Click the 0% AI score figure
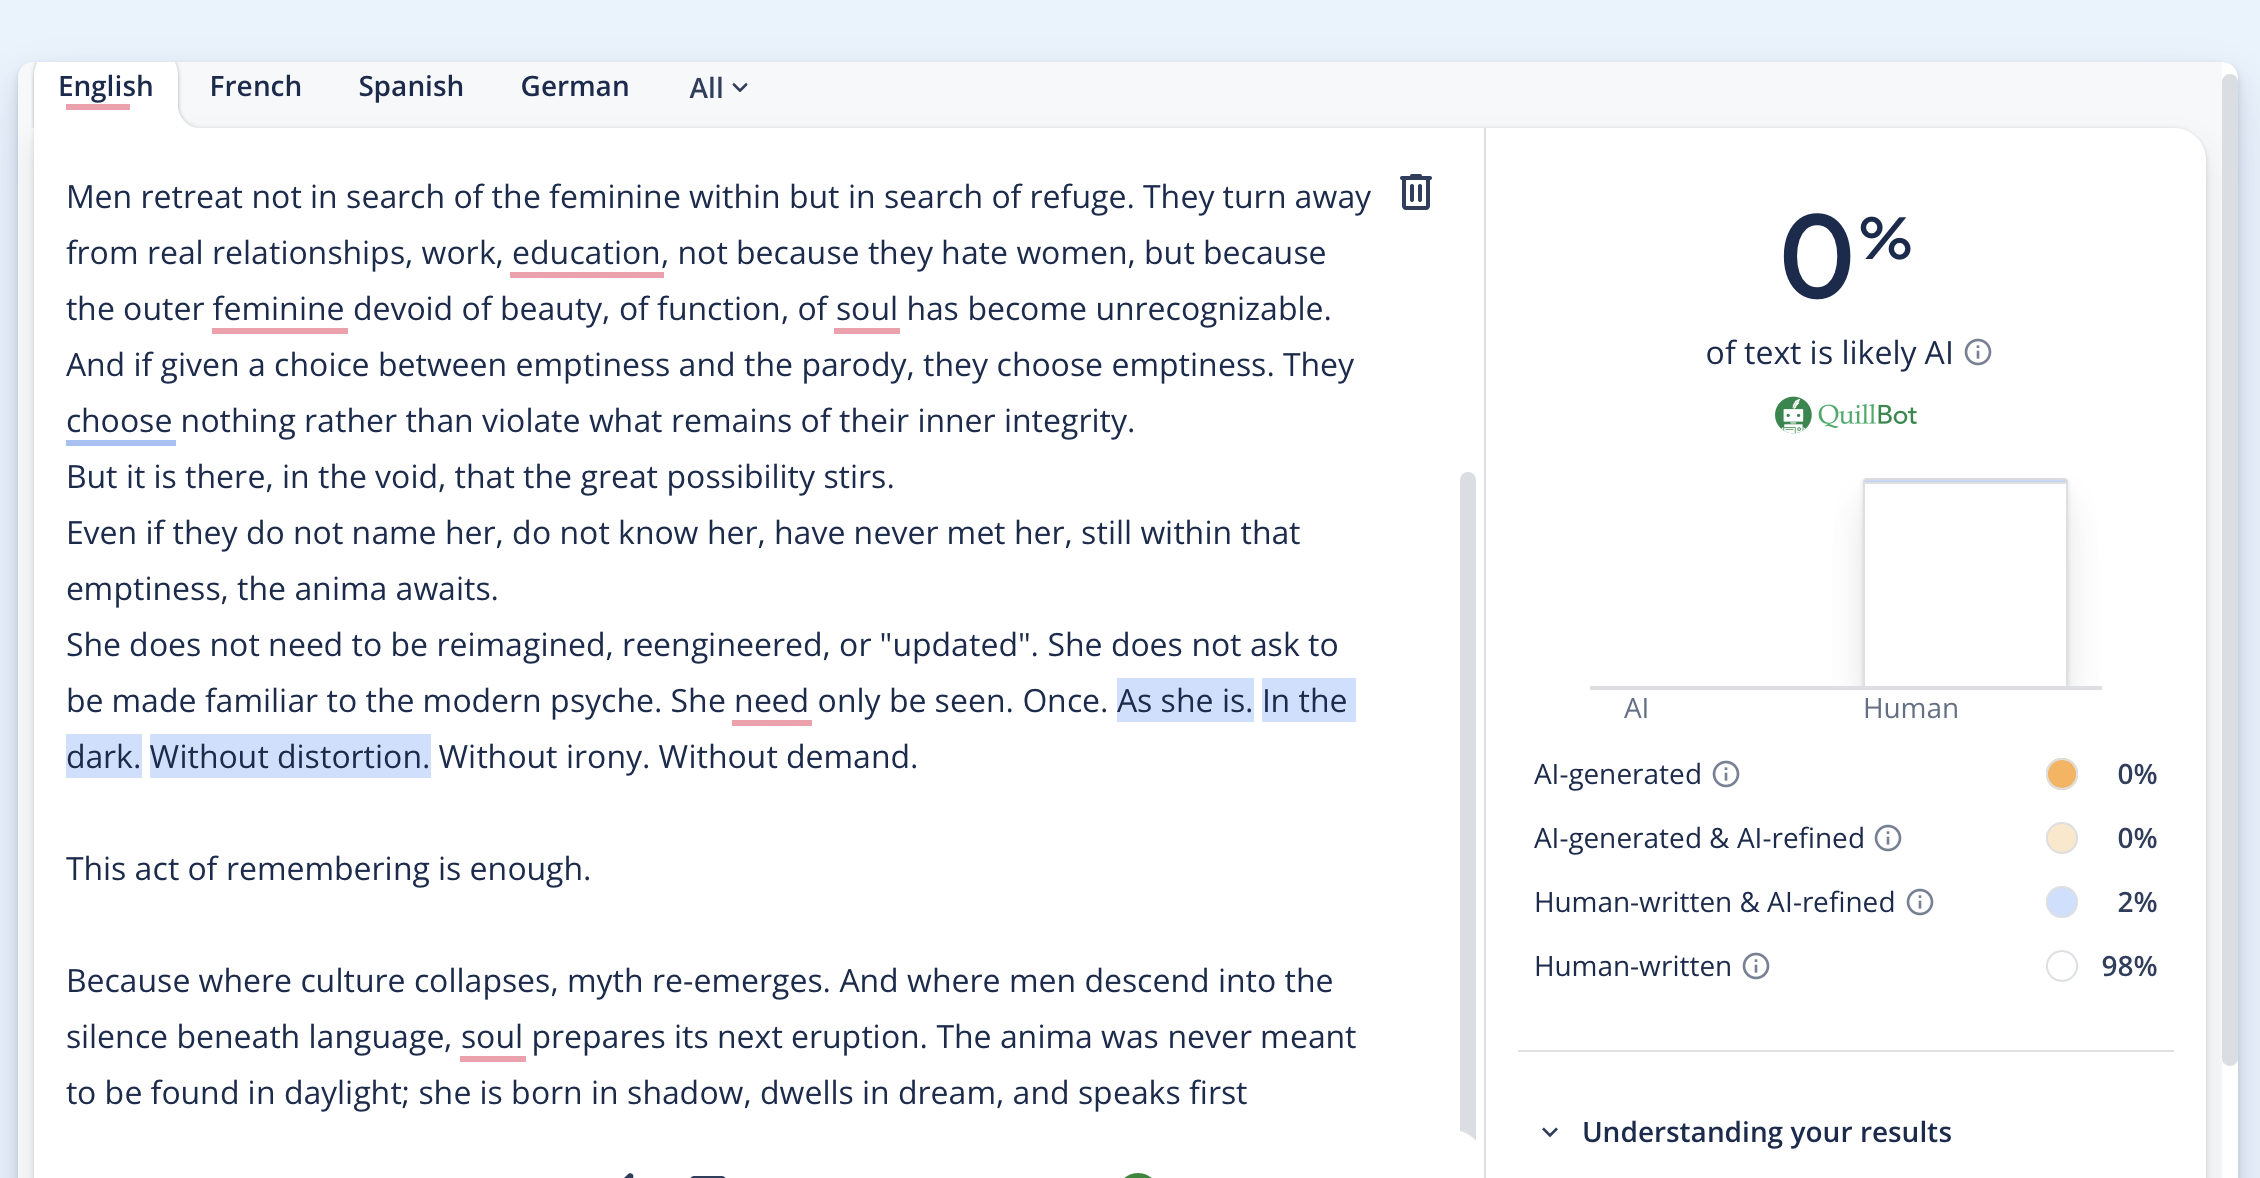The width and height of the screenshot is (2260, 1178). pos(1846,256)
